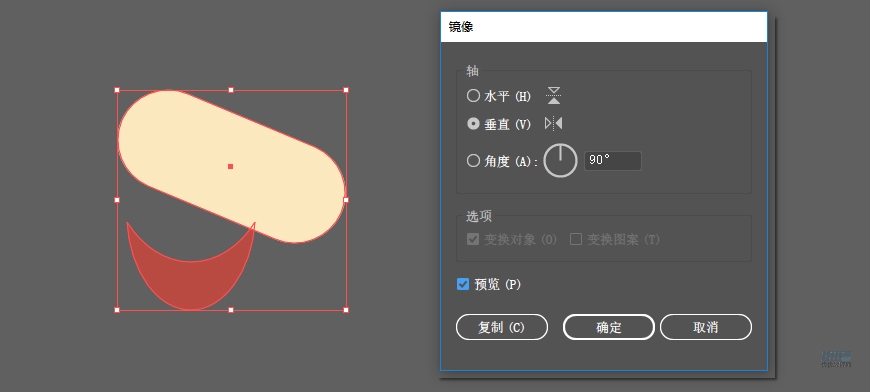Screen dimensions: 870x392
Task: Click the left-middle selection handle
Action: [117, 200]
